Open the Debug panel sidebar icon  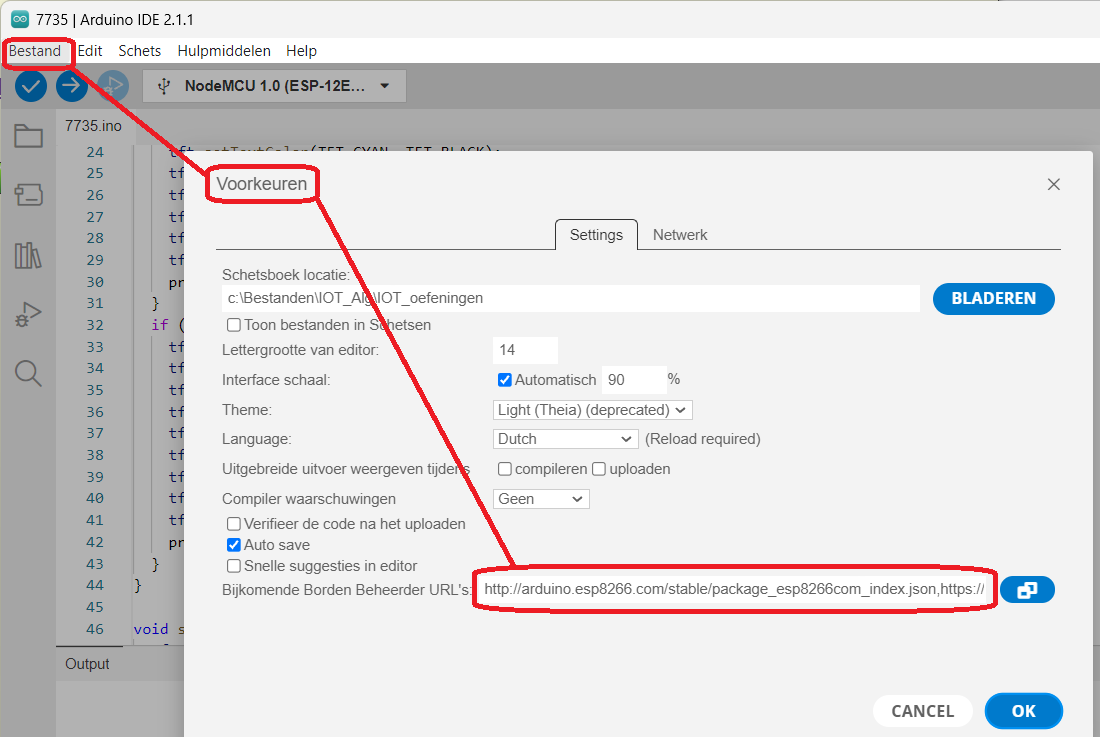(x=28, y=315)
